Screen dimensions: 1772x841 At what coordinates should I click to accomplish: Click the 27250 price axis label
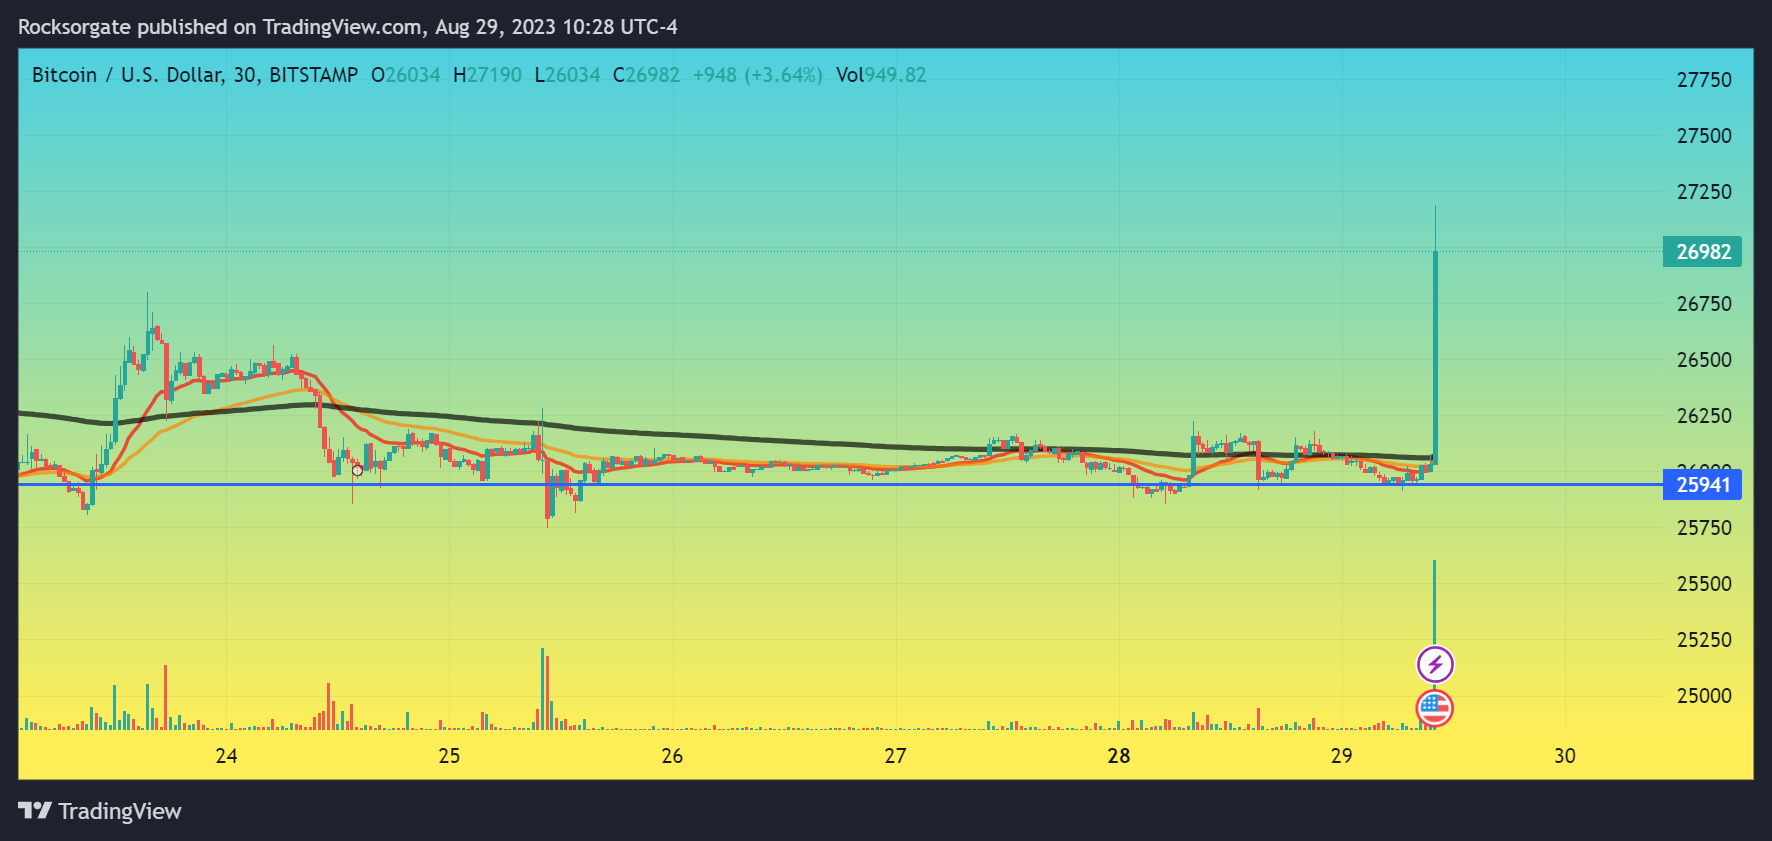pos(1704,192)
